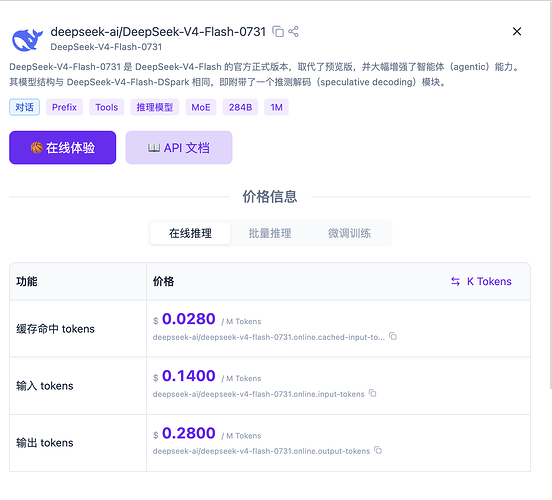Click the 0.0280 cached tokens price
This screenshot has height=500, width=552.
point(189,319)
